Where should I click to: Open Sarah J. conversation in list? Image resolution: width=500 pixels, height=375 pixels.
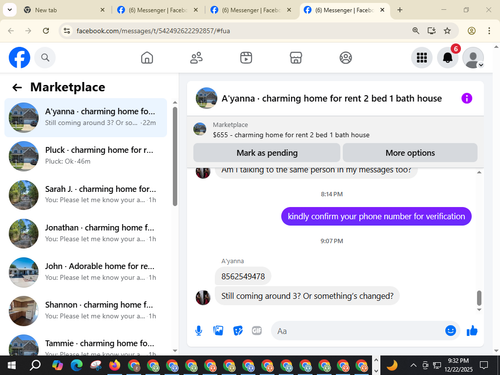(x=86, y=195)
